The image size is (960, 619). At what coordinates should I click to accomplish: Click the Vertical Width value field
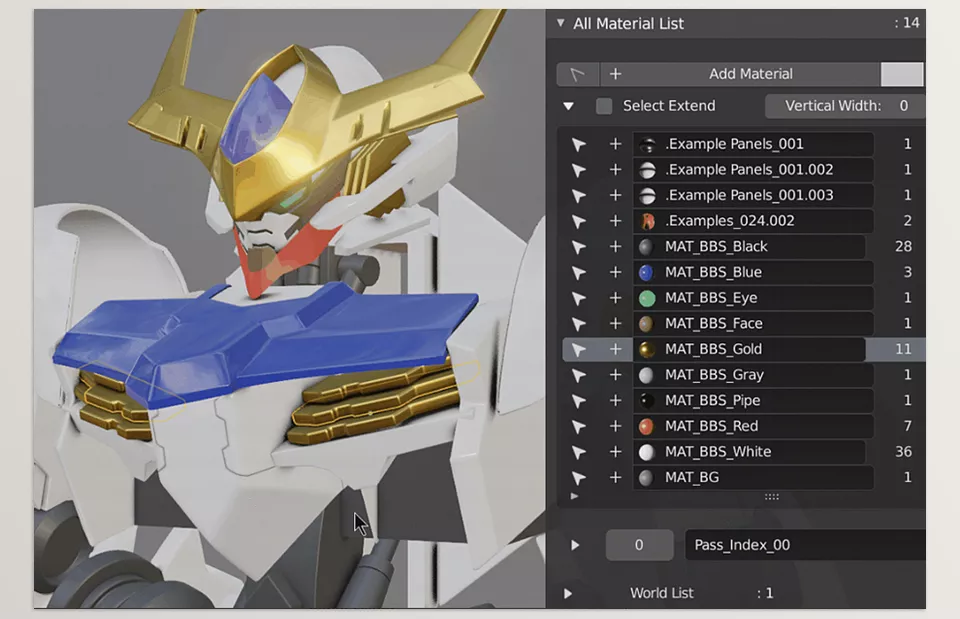click(x=845, y=106)
